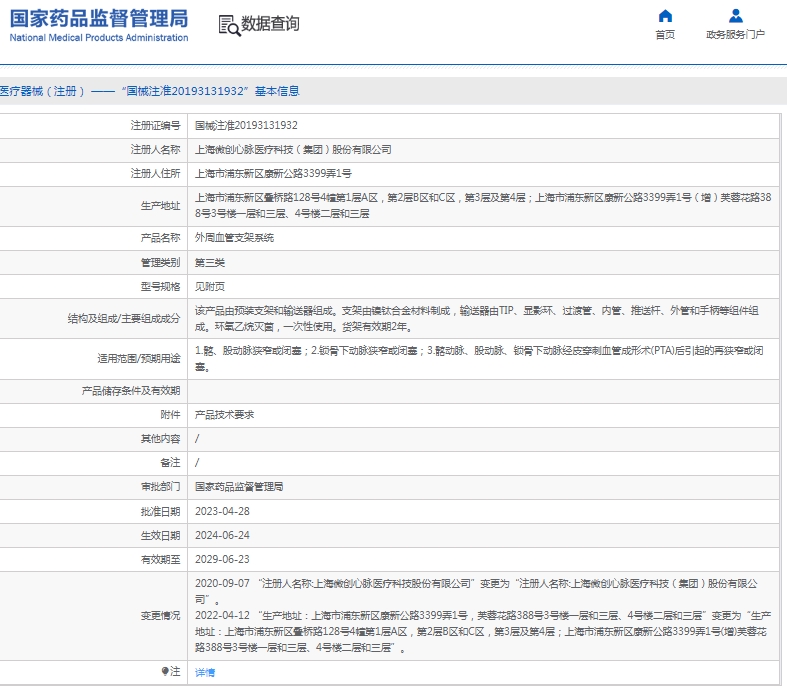Select the production address value starting 上海市浦东新区叠桥路128号
The image size is (787, 693).
click(x=483, y=206)
